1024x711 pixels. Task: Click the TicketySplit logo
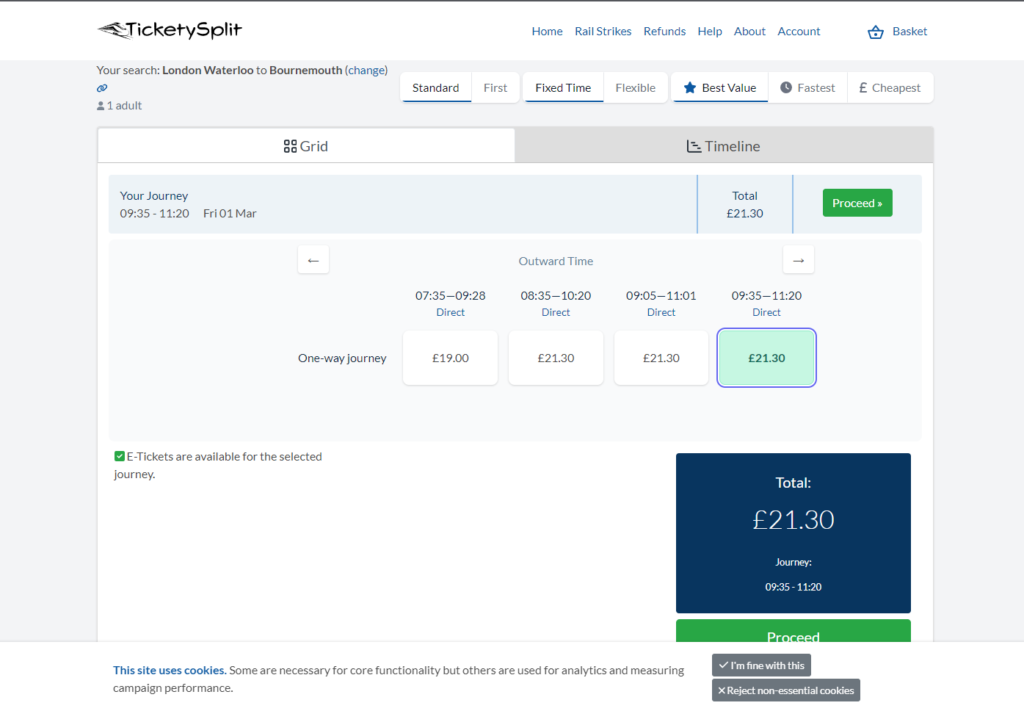(170, 30)
